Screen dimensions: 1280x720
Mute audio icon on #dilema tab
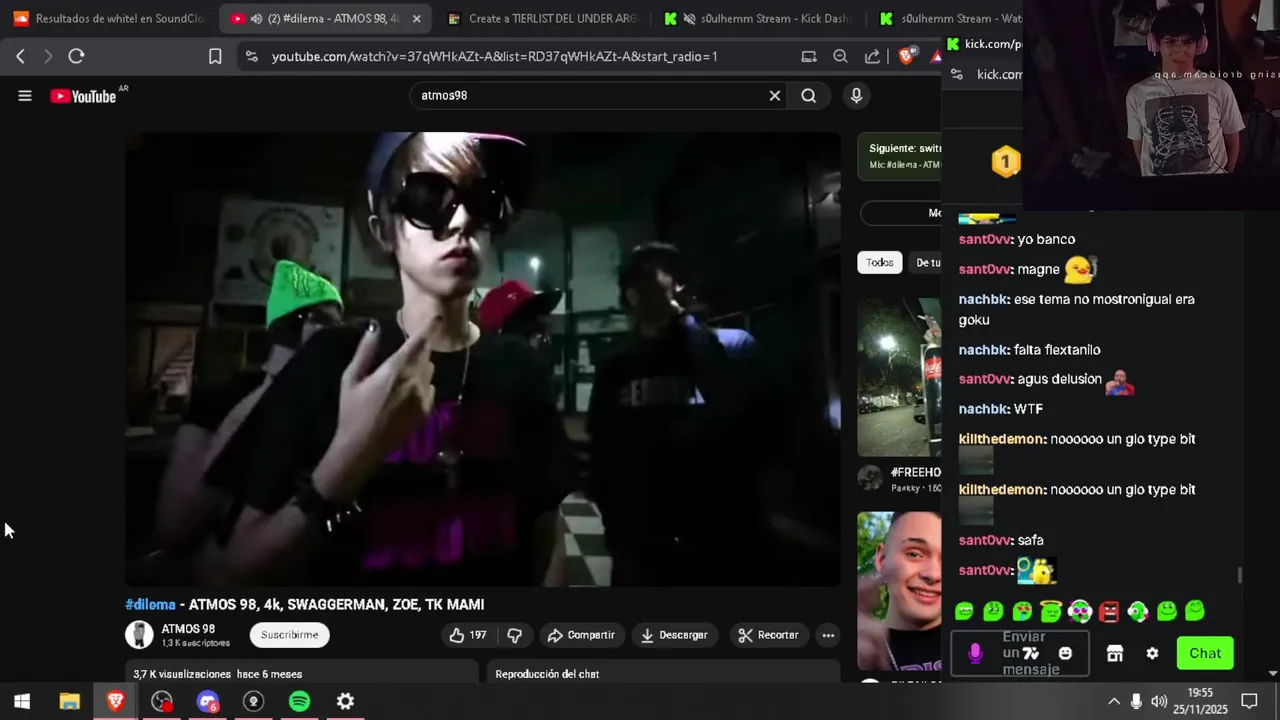pos(257,19)
